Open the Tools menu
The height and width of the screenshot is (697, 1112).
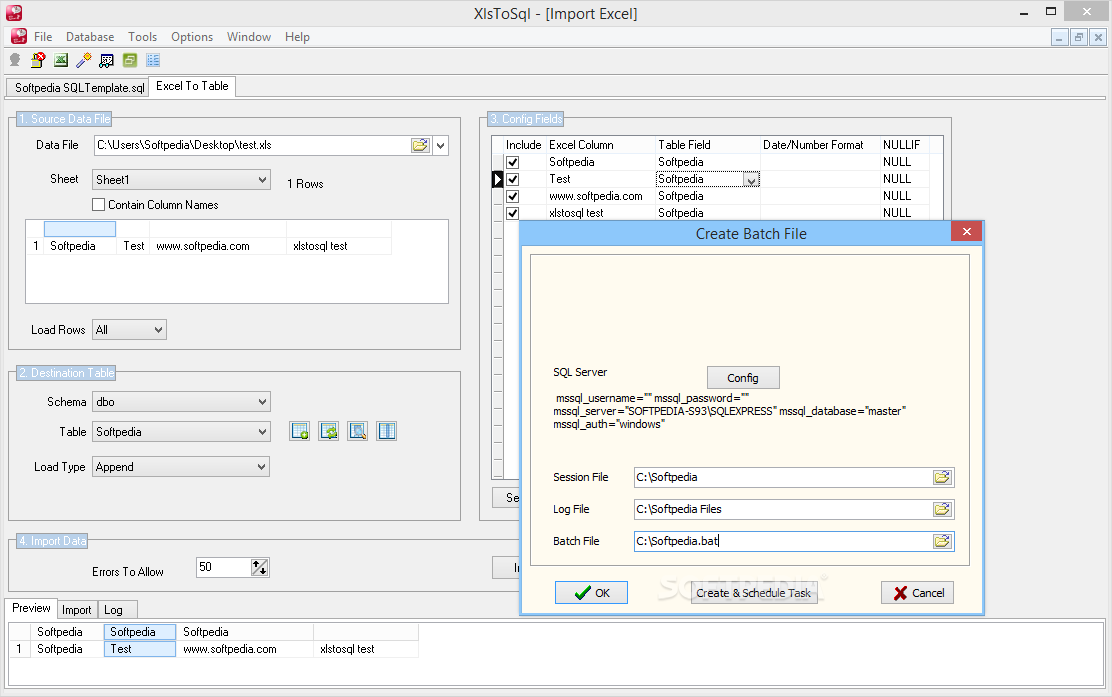(143, 37)
